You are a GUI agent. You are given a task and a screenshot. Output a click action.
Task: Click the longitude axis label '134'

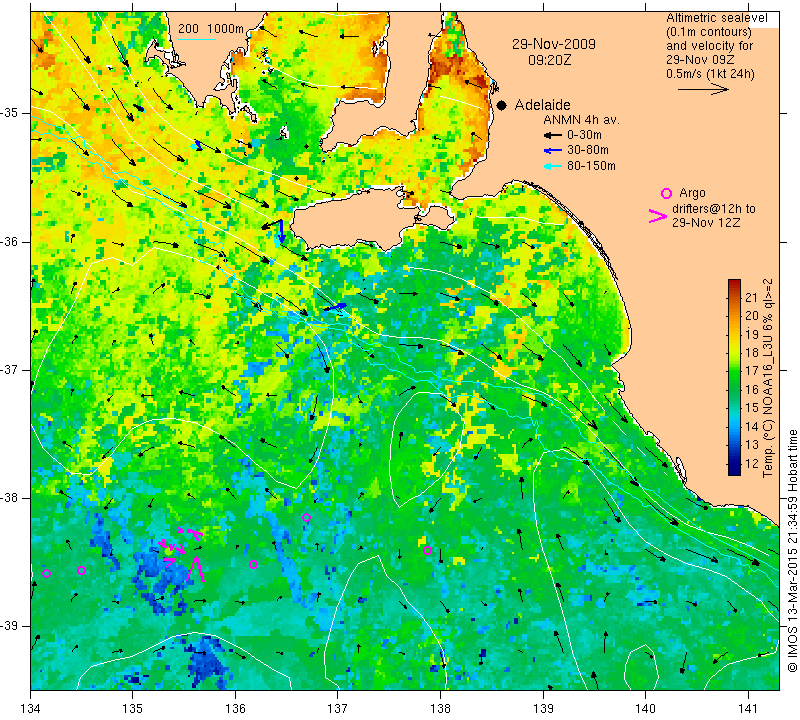[x=30, y=708]
